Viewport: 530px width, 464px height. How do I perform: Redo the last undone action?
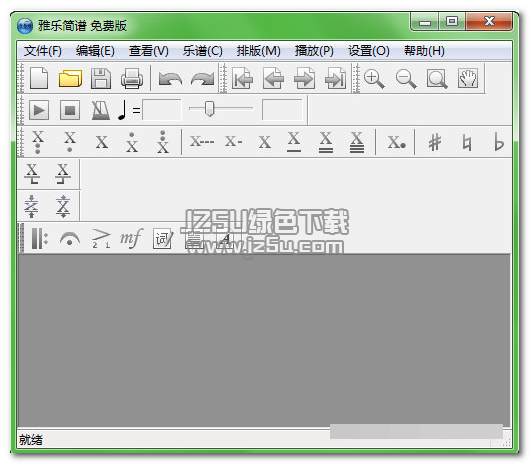click(202, 79)
